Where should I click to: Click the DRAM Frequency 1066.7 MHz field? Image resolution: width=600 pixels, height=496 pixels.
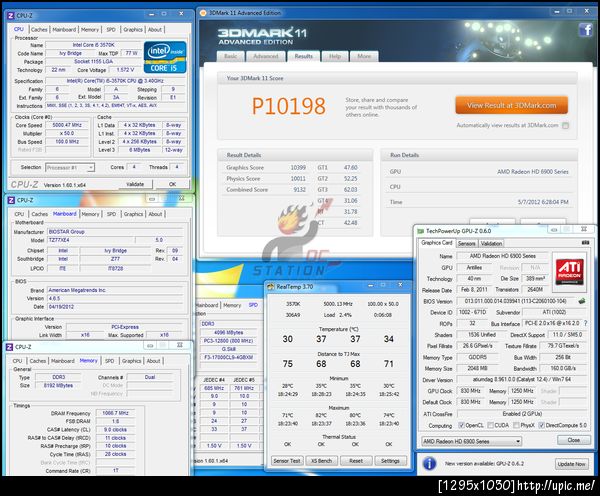(x=116, y=413)
